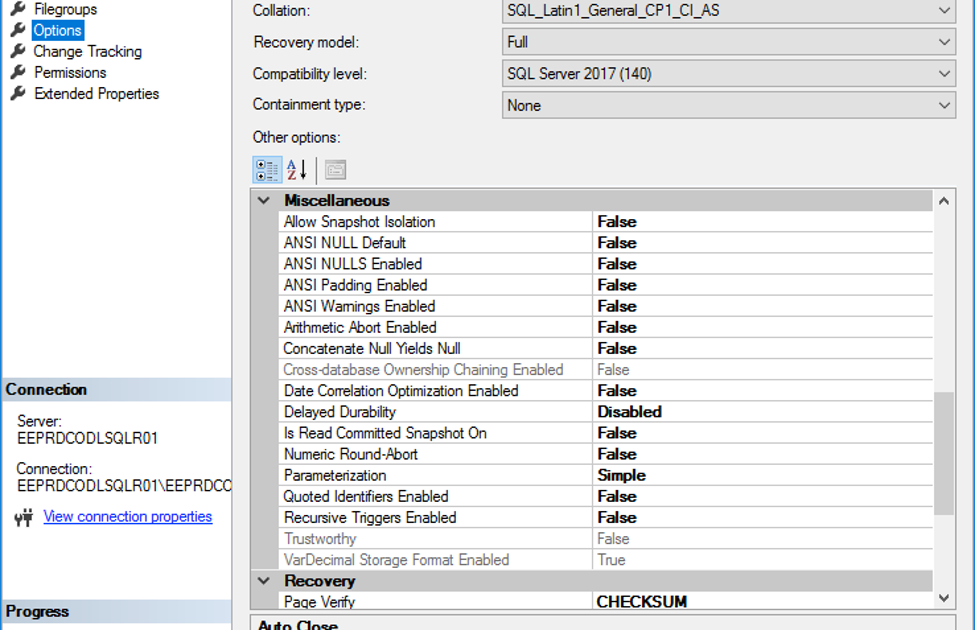Open the Collation dropdown
977x630 pixels.
click(x=944, y=9)
